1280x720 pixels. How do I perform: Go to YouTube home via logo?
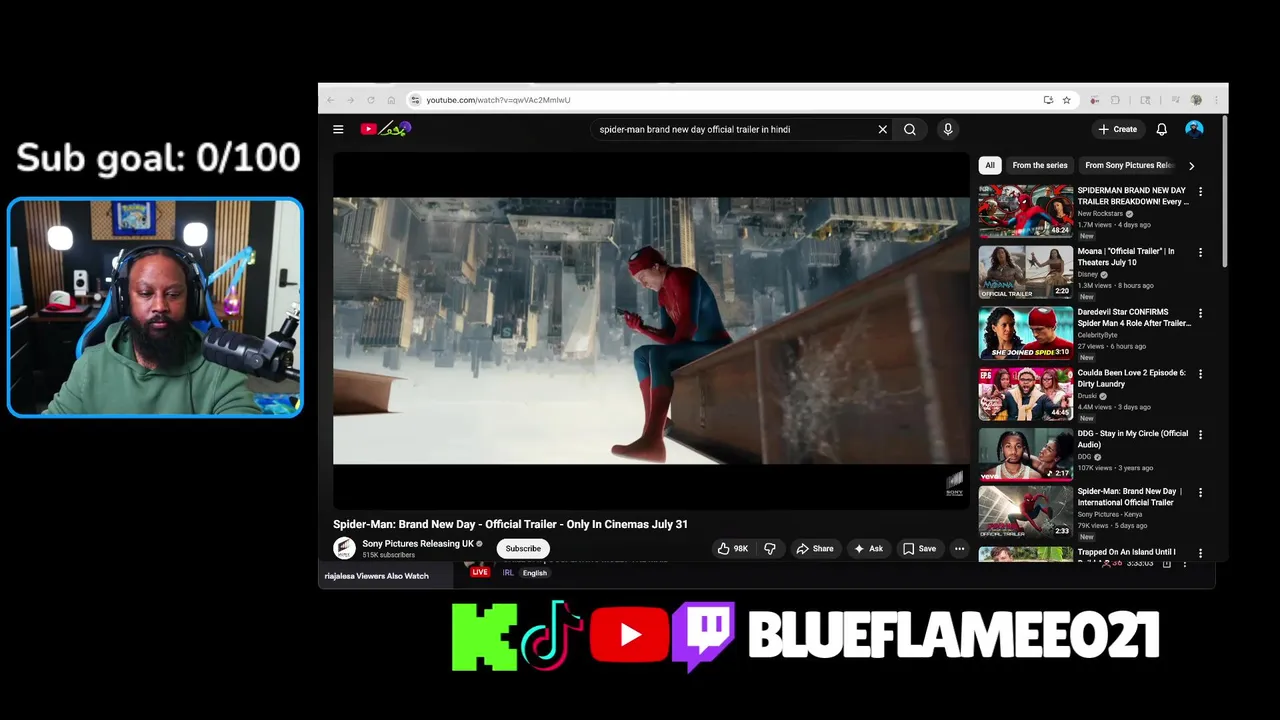point(386,129)
